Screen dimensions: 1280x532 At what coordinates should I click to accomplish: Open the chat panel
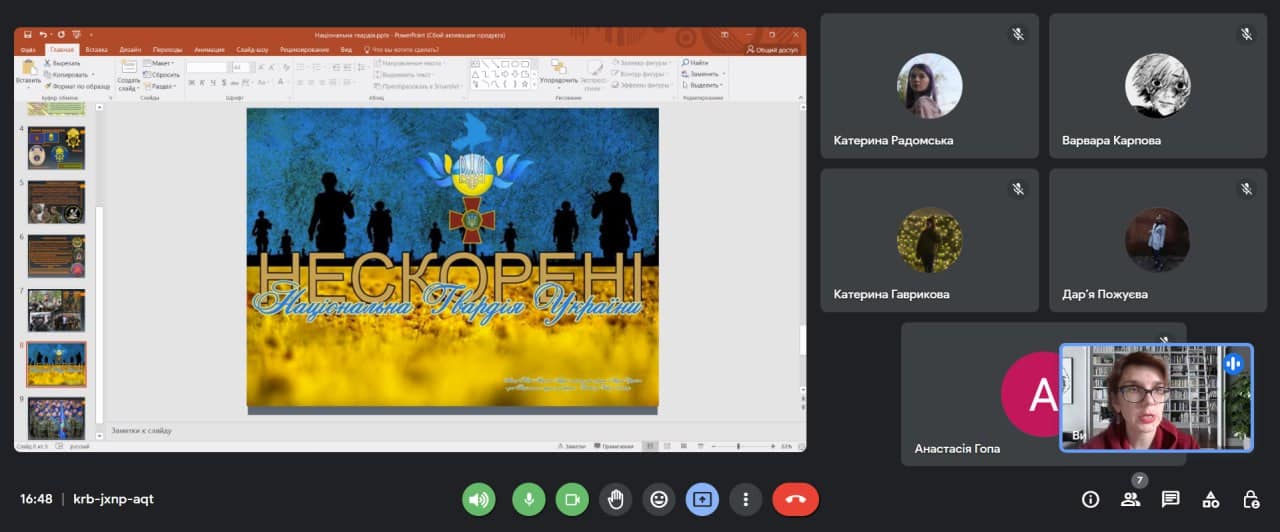1170,499
